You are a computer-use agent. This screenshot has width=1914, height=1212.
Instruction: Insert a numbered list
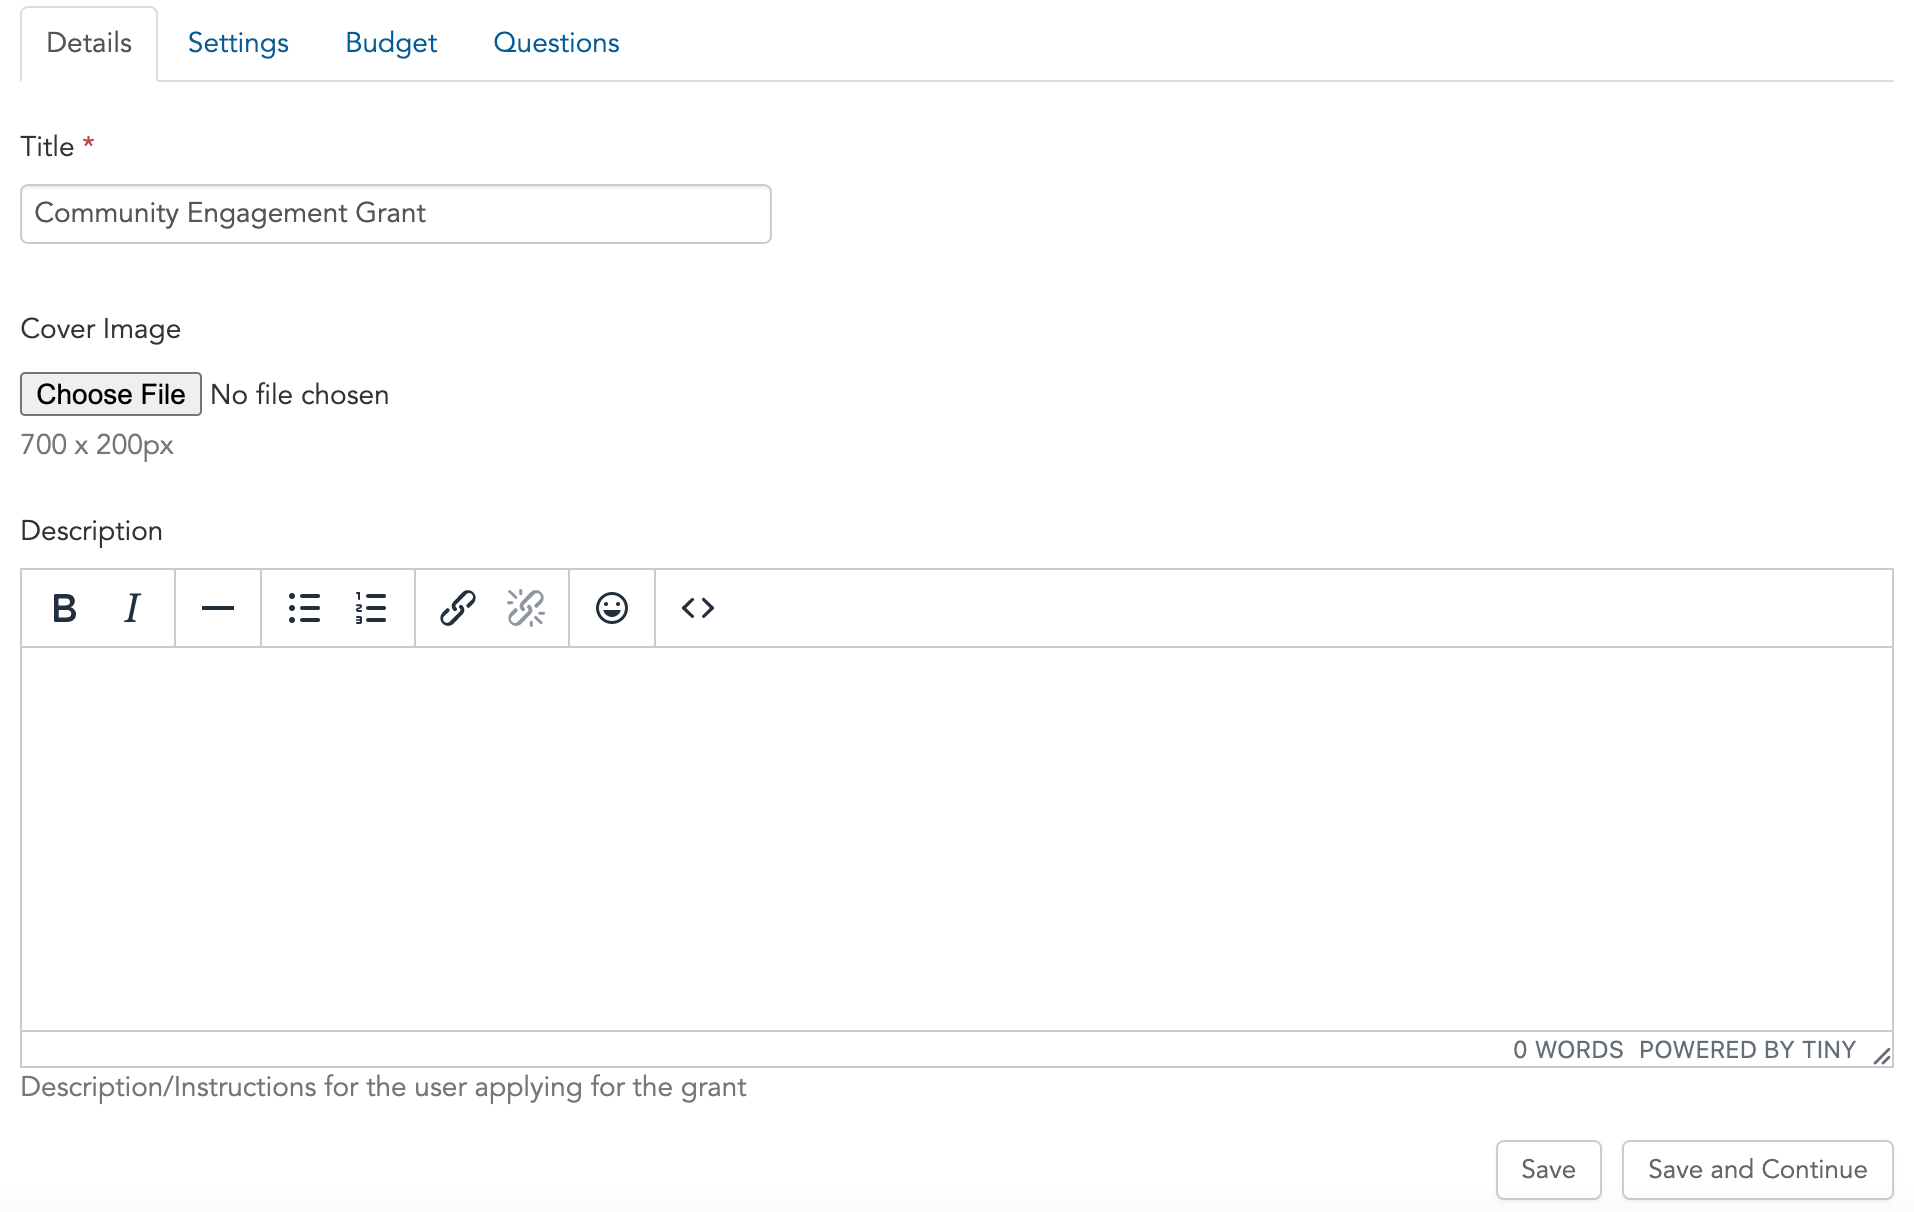point(371,608)
